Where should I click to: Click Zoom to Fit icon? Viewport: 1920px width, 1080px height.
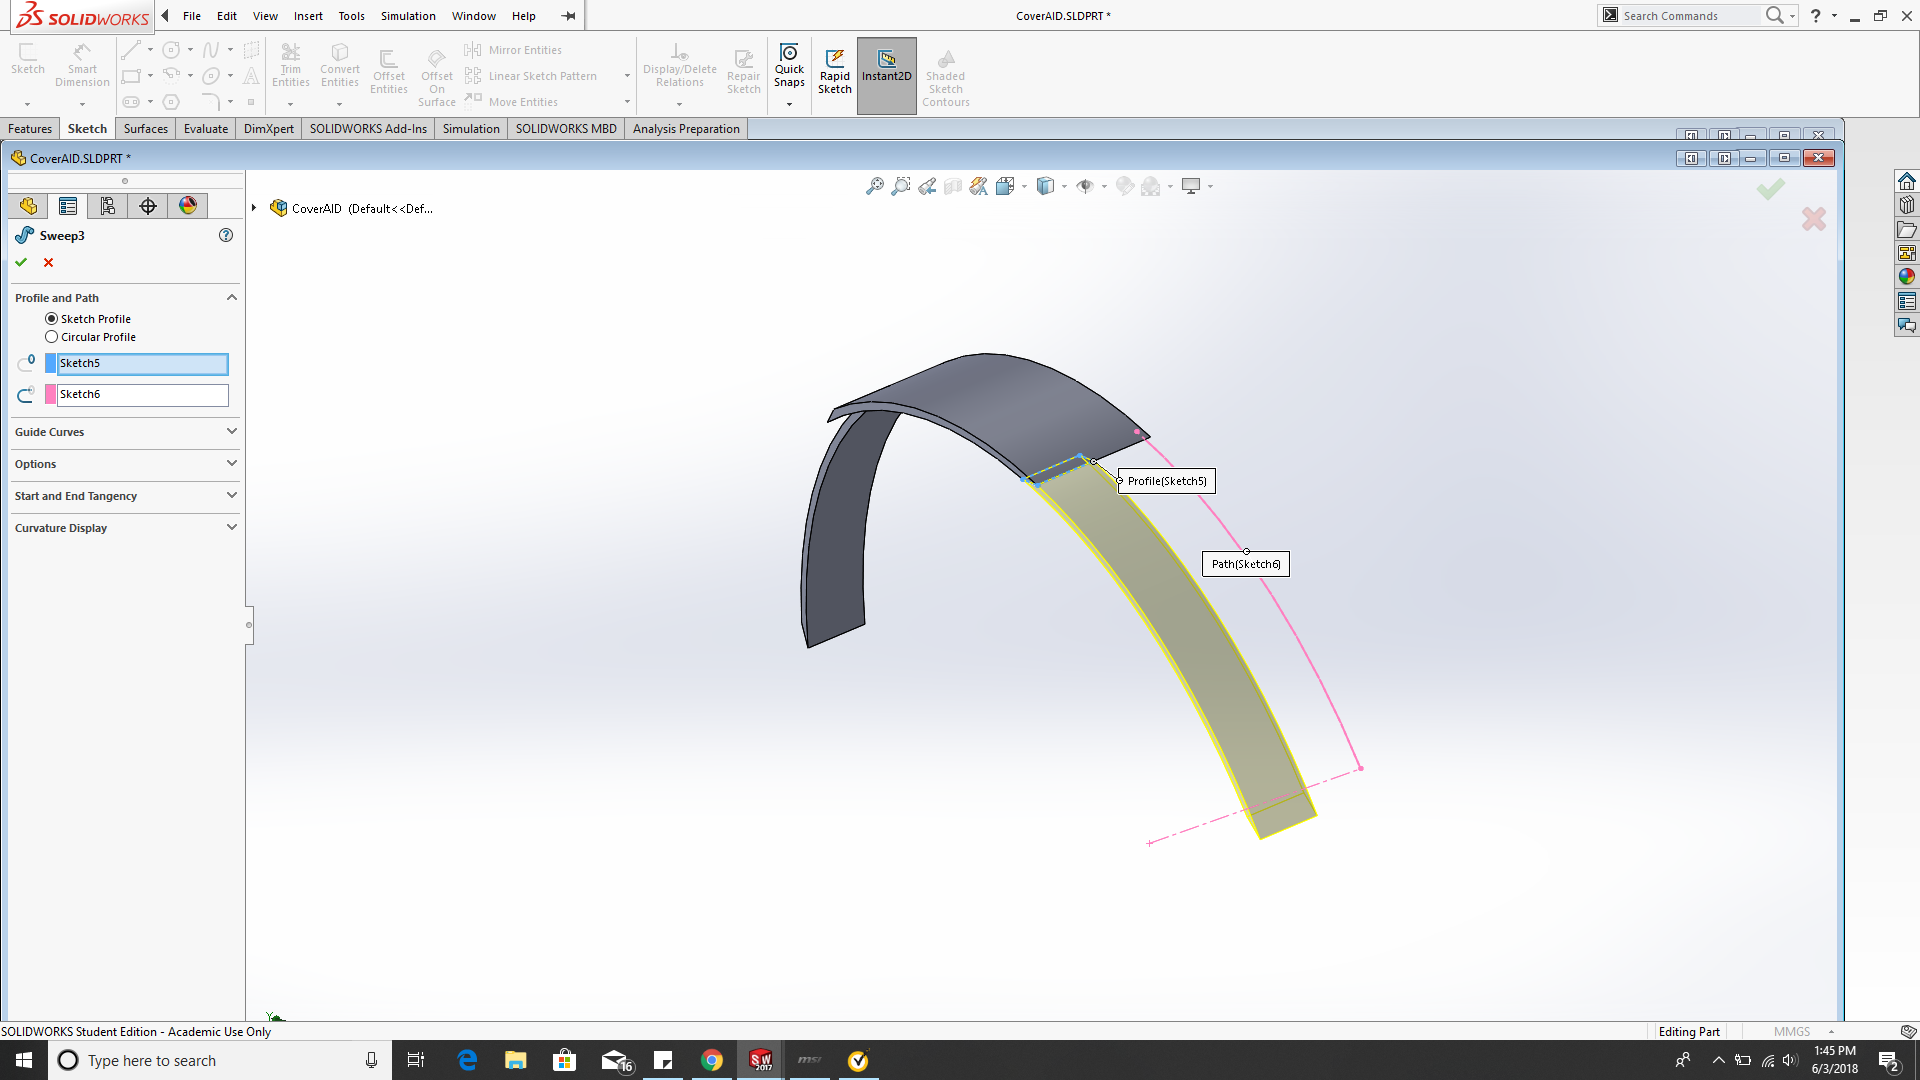(x=875, y=186)
